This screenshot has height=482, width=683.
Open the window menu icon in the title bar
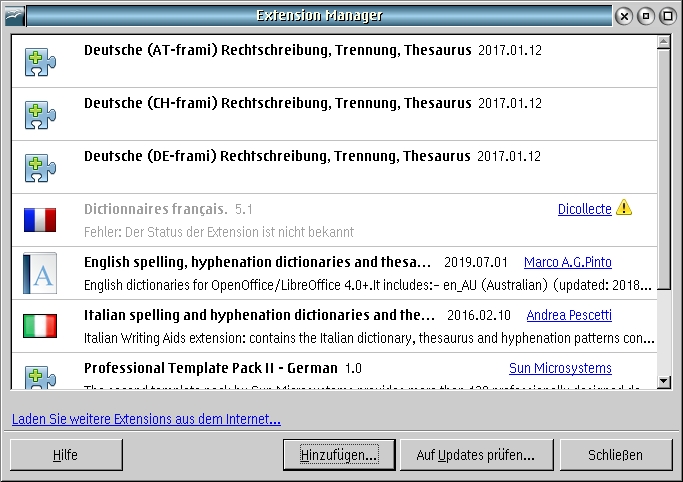14,16
